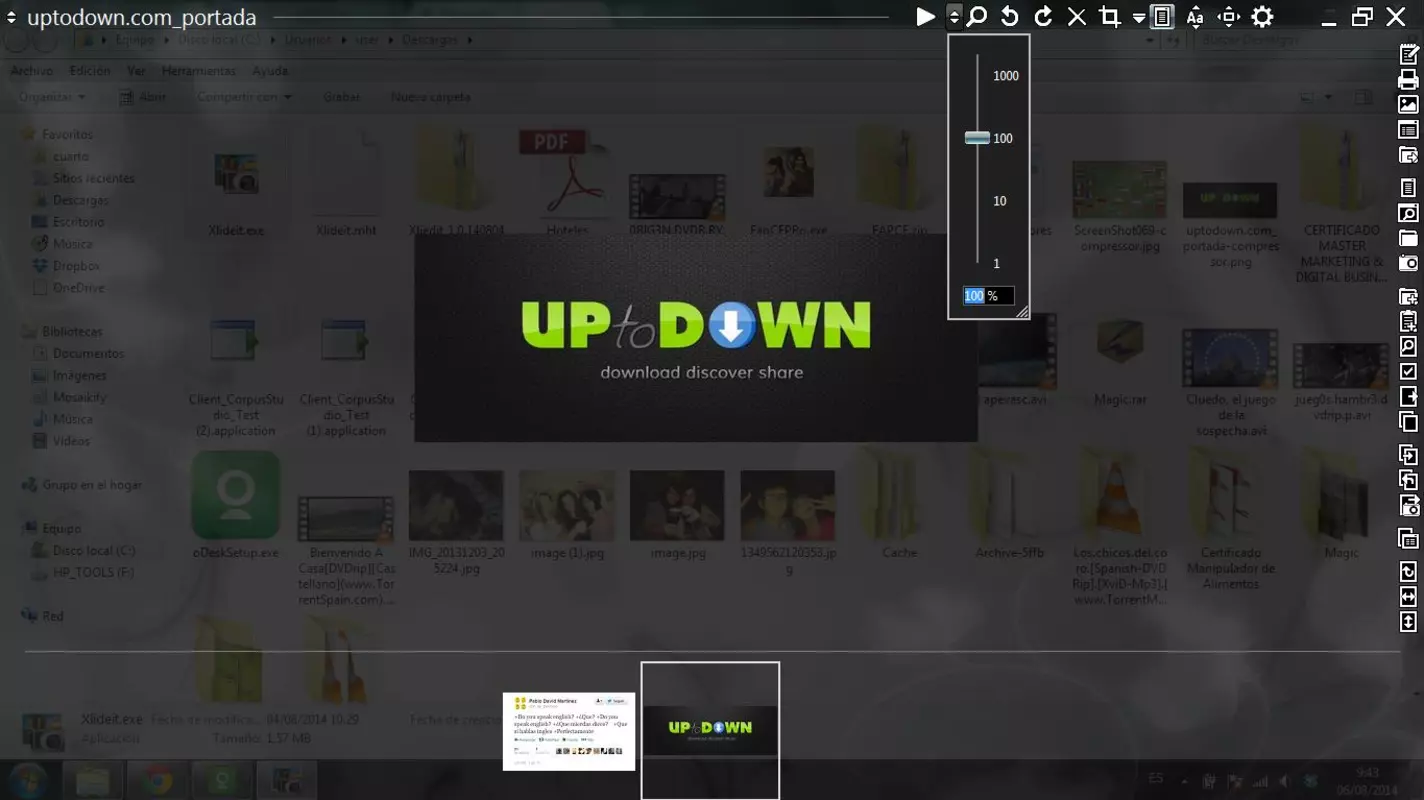Click the uptodown.com_portada title text

click(142, 18)
